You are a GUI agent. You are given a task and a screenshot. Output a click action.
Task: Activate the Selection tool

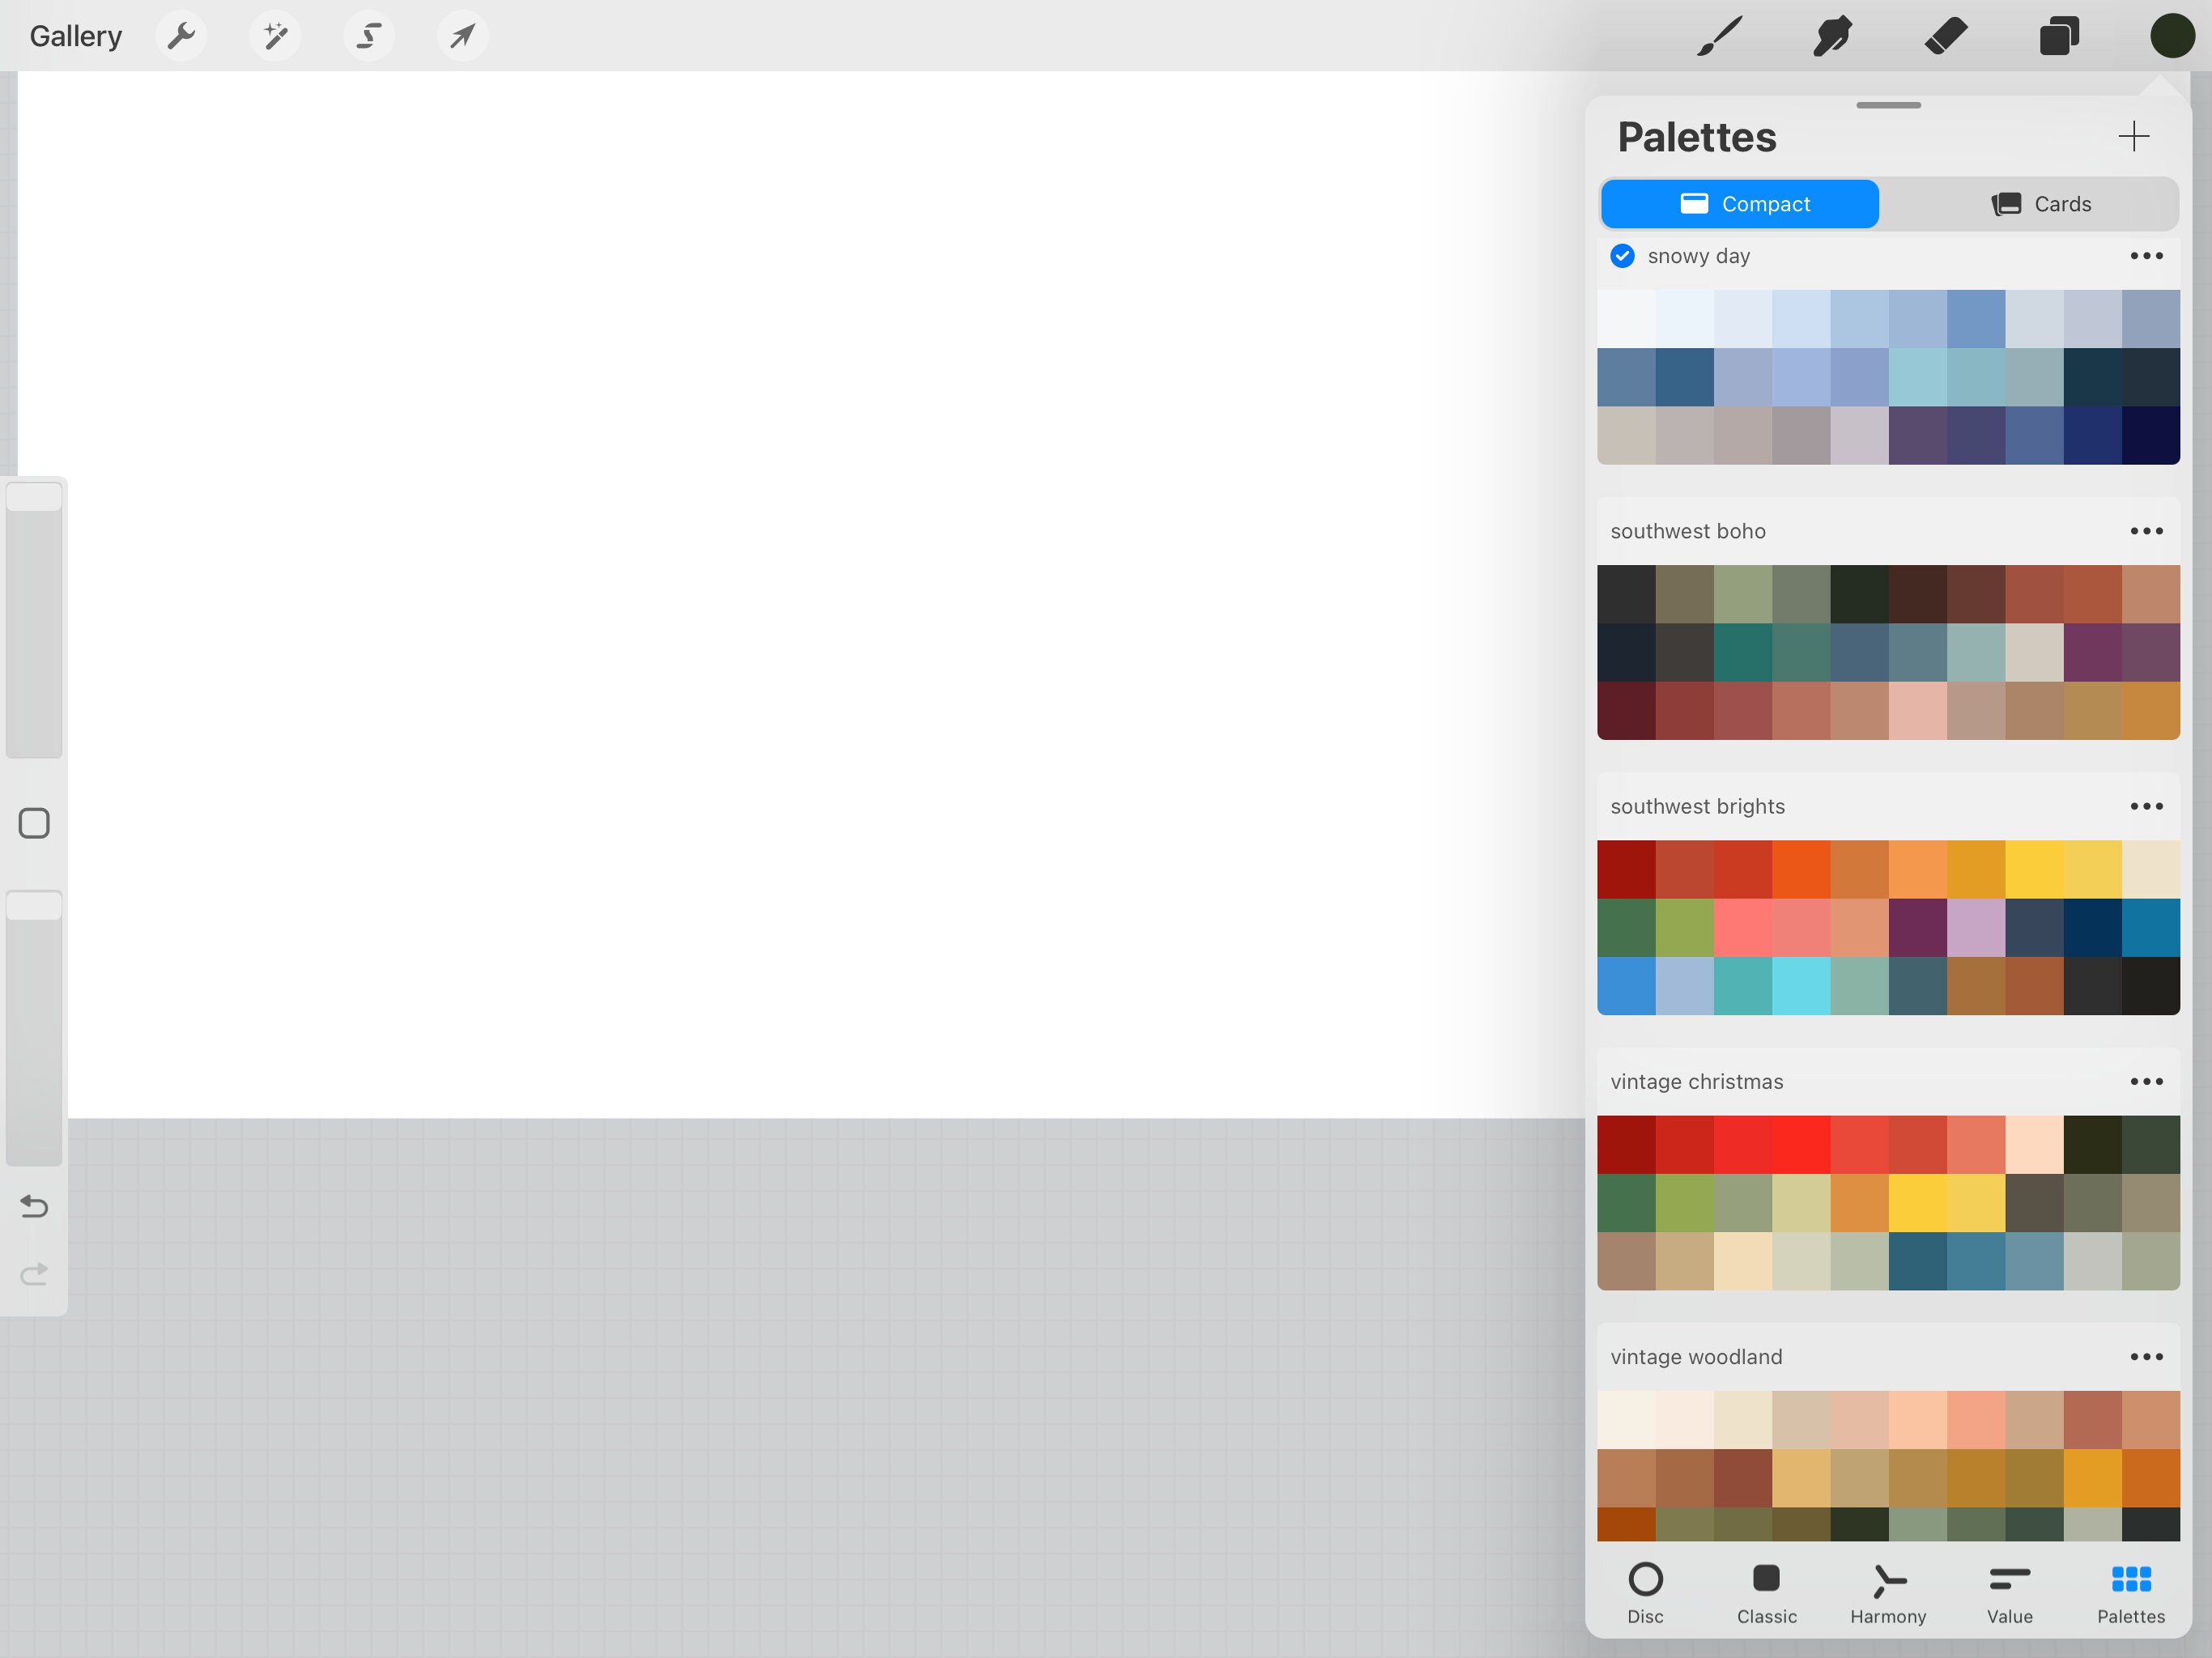pos(369,35)
